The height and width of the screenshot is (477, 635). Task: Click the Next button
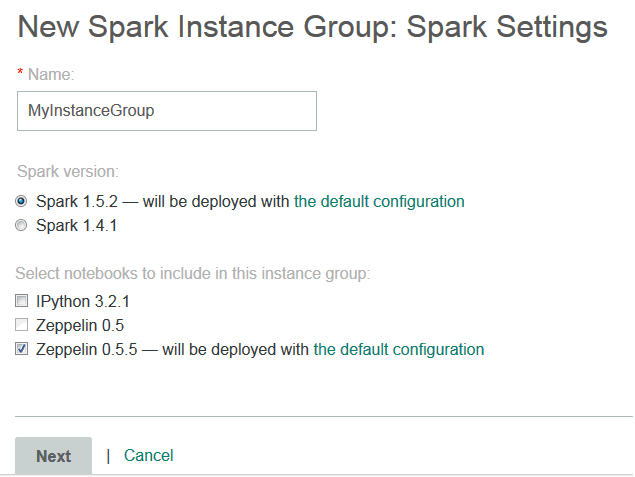[53, 456]
